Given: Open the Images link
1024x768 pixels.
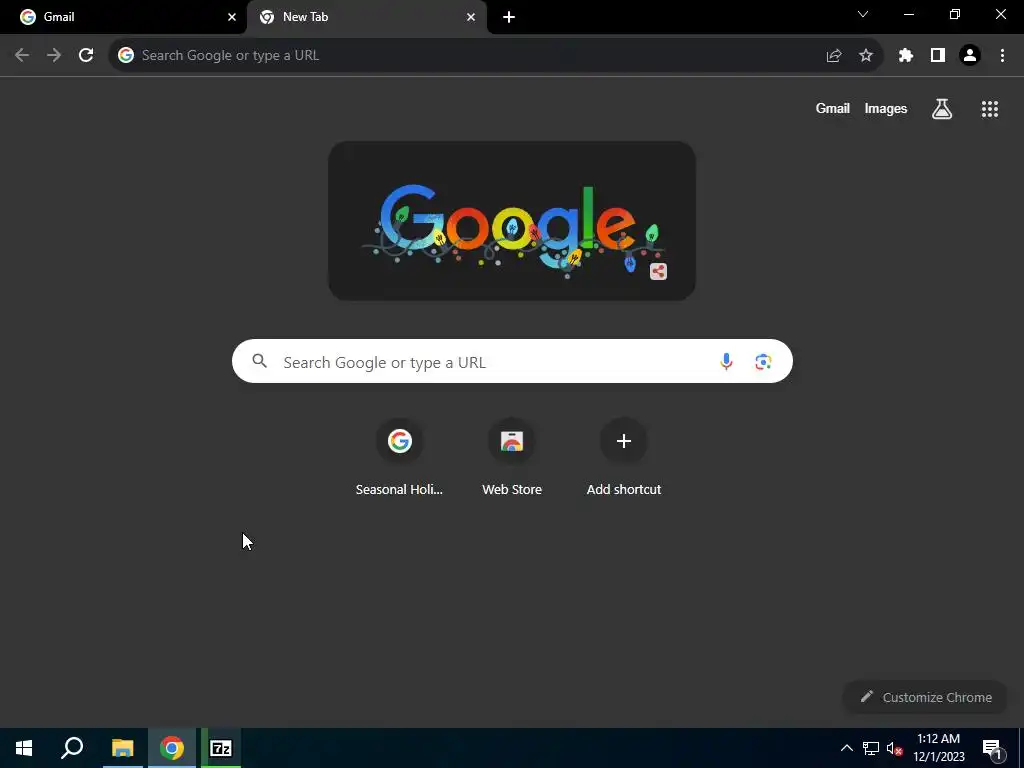Looking at the screenshot, I should point(886,108).
